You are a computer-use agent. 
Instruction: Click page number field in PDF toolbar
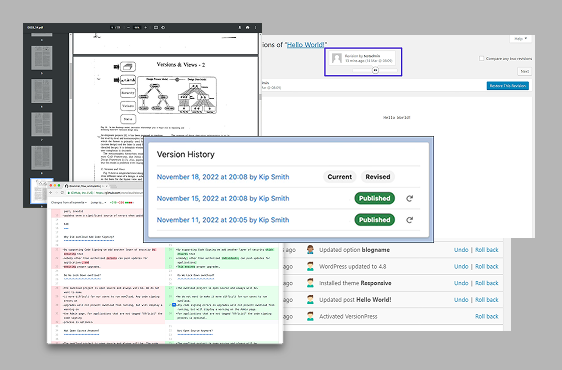click(x=112, y=28)
